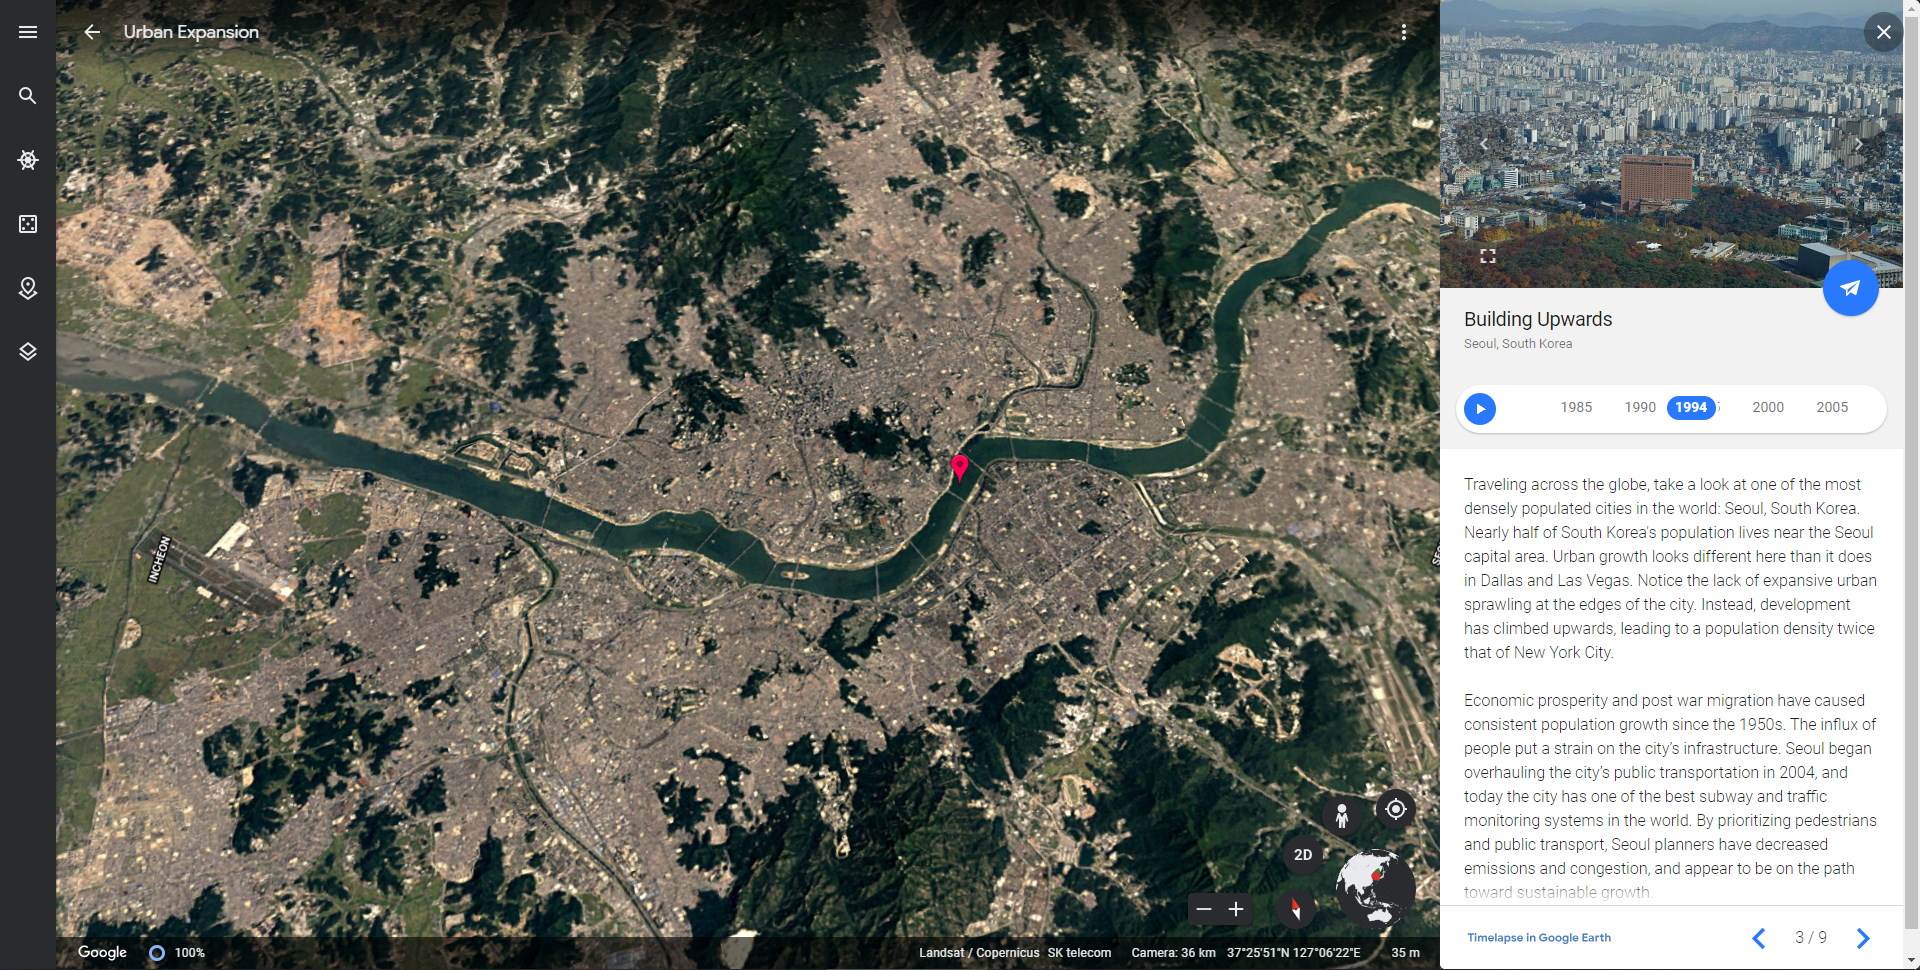This screenshot has width=1920, height=970.
Task: Select the Search tool in sidebar
Action: [27, 96]
